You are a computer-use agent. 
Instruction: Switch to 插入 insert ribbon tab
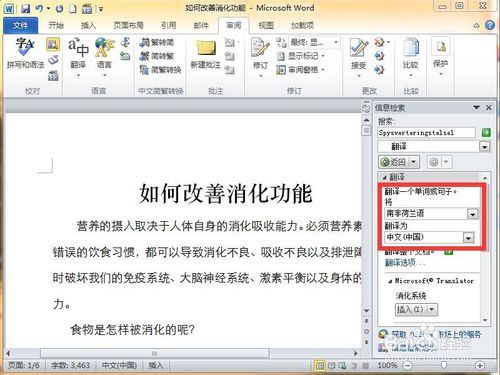(x=88, y=25)
